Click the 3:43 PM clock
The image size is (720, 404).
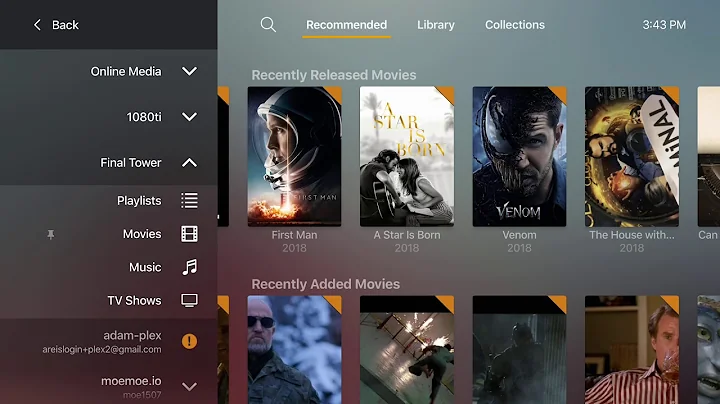pos(664,25)
